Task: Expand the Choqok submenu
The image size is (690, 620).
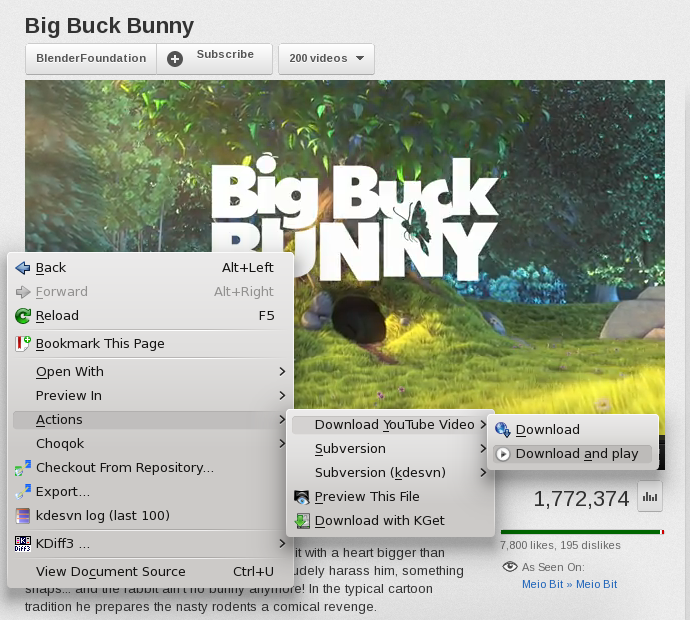Action: coord(150,444)
